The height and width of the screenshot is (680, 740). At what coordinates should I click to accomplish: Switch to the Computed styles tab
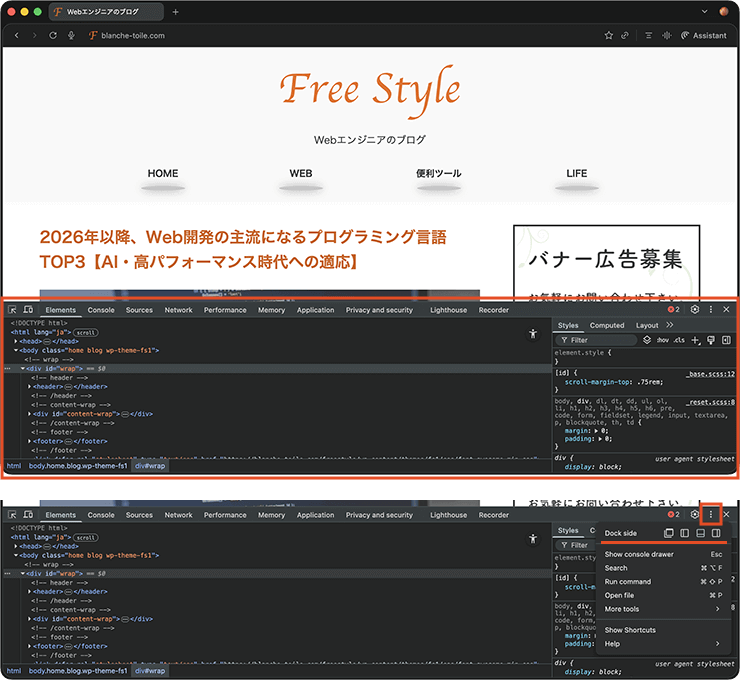(607, 325)
